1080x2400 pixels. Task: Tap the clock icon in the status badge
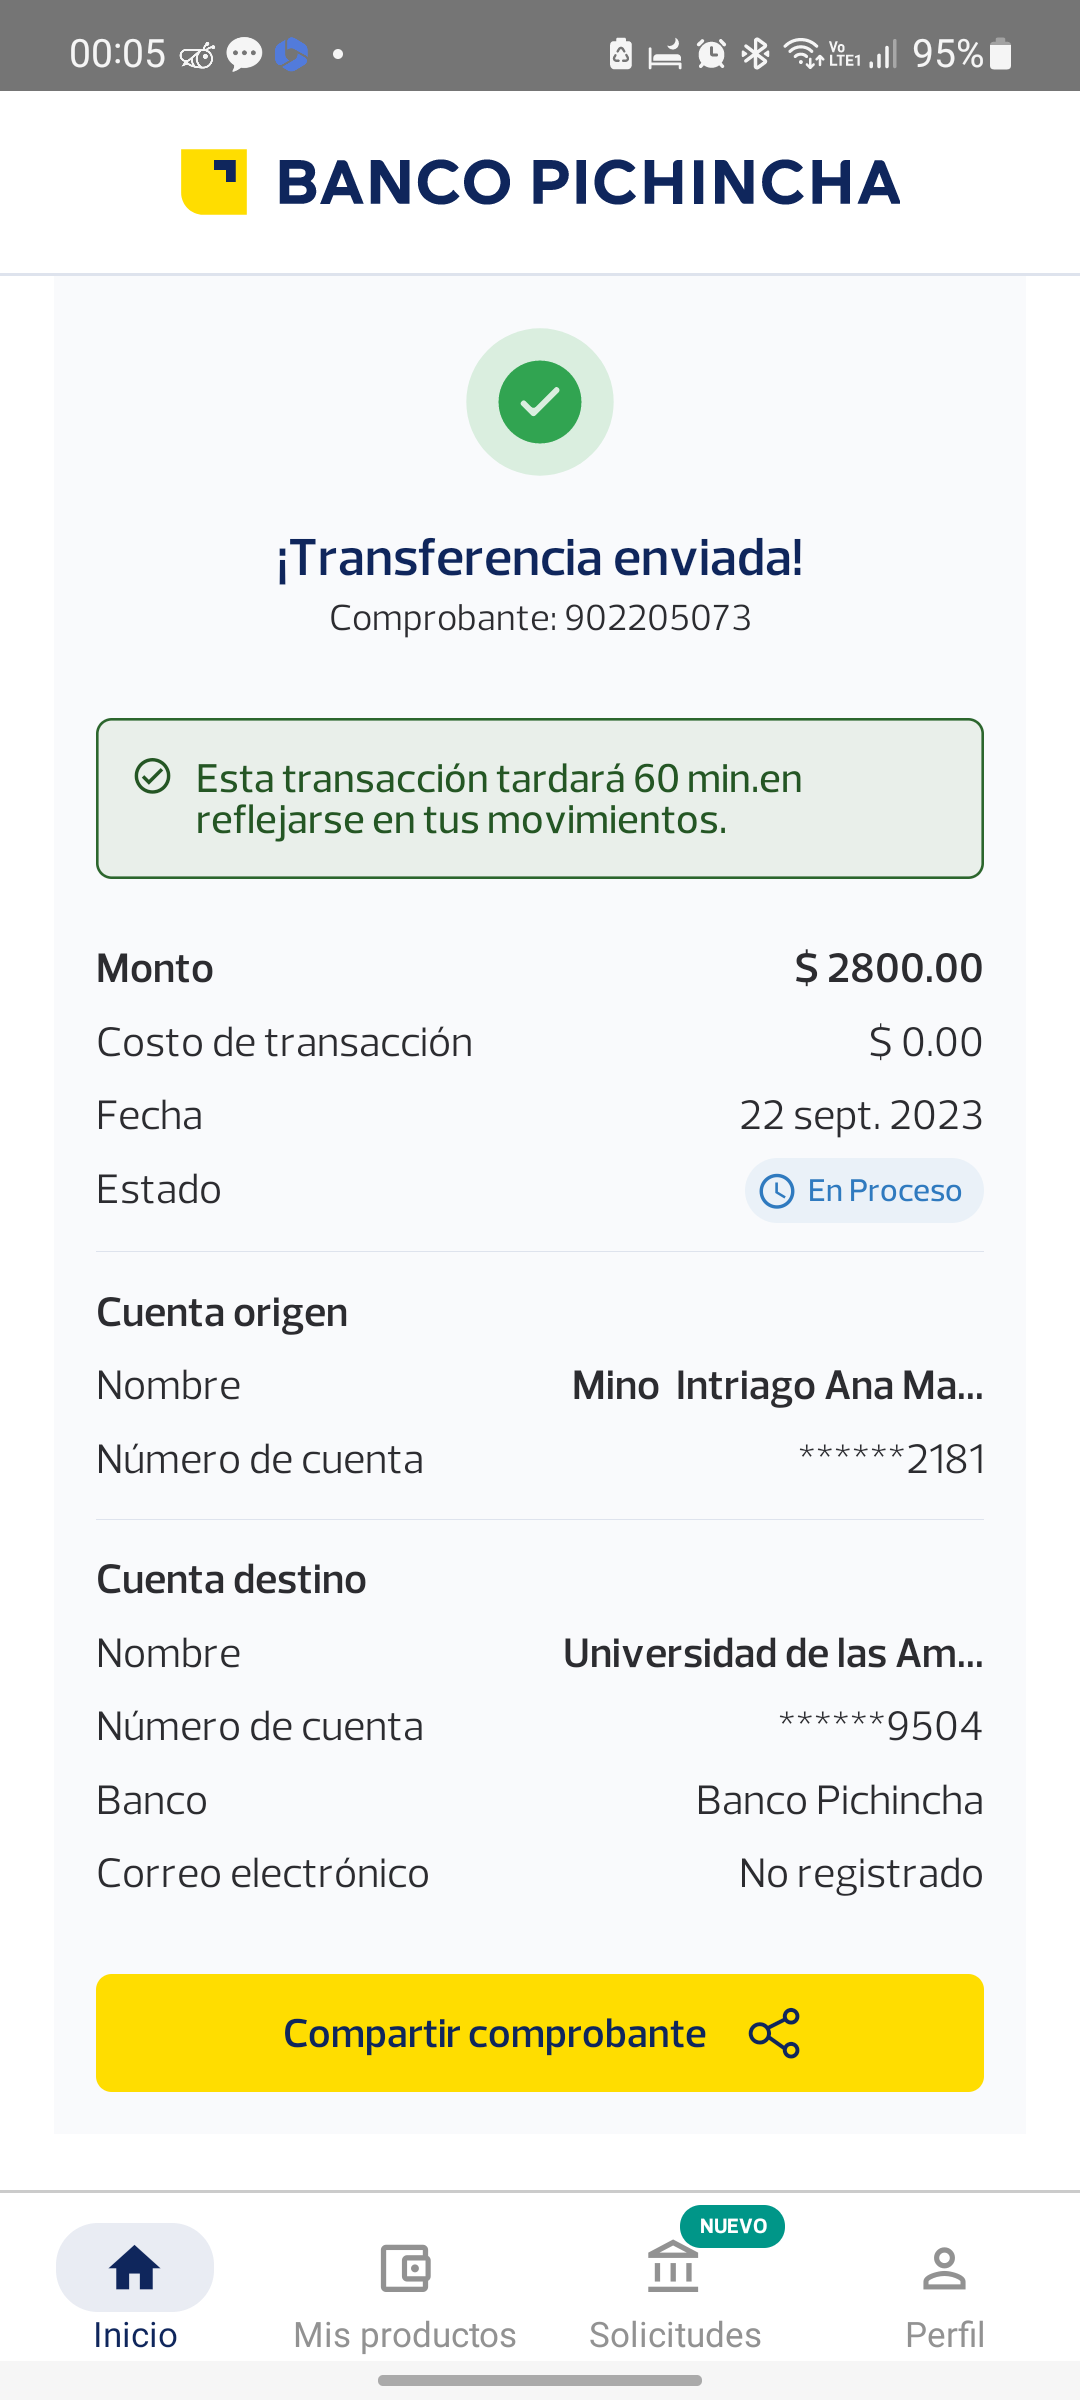coord(777,1191)
